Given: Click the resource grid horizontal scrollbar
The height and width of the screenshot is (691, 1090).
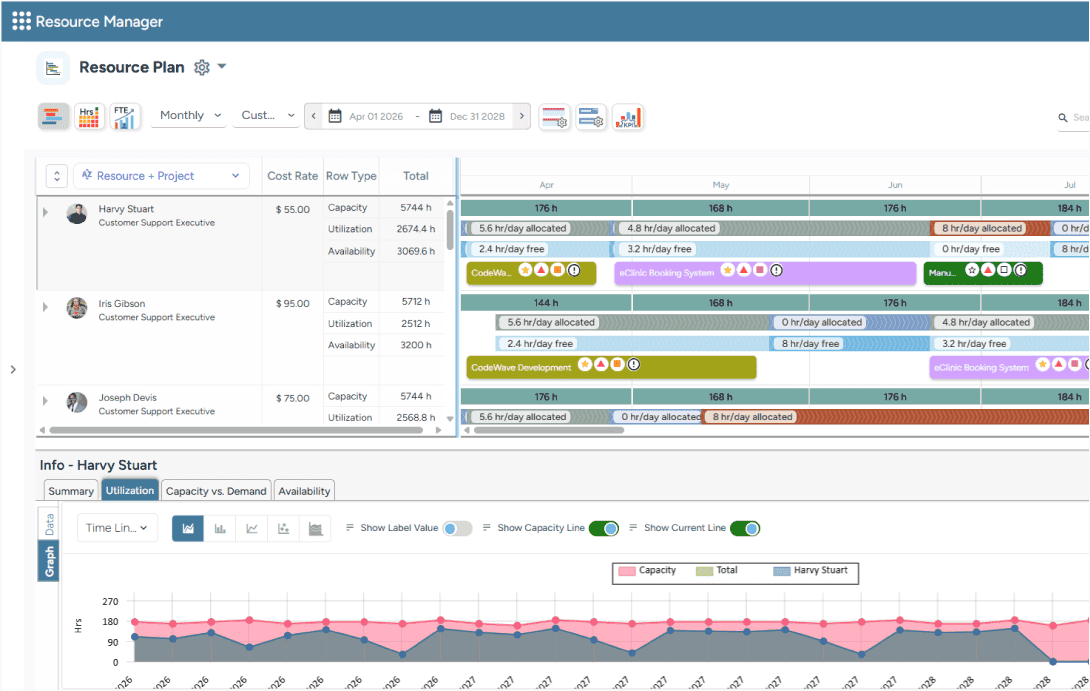Looking at the screenshot, I should tap(236, 430).
